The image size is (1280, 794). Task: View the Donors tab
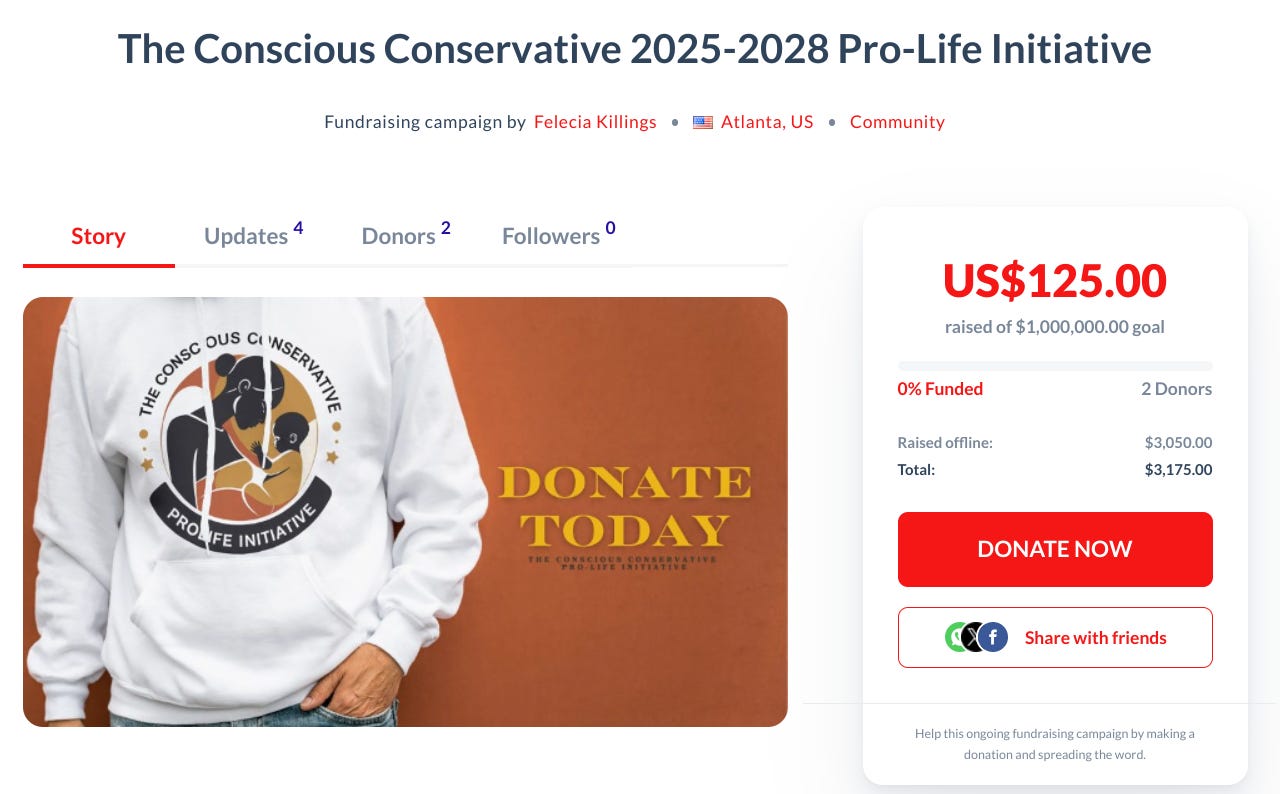click(x=406, y=235)
